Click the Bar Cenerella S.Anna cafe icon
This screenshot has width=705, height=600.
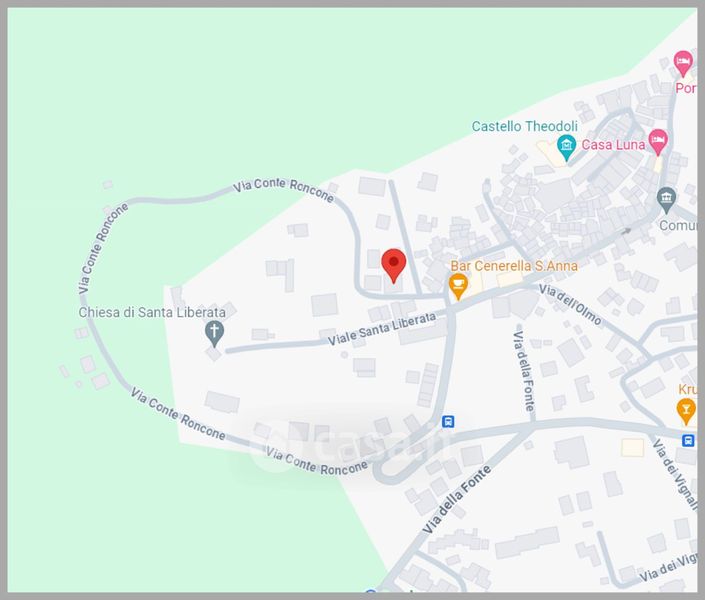[458, 286]
